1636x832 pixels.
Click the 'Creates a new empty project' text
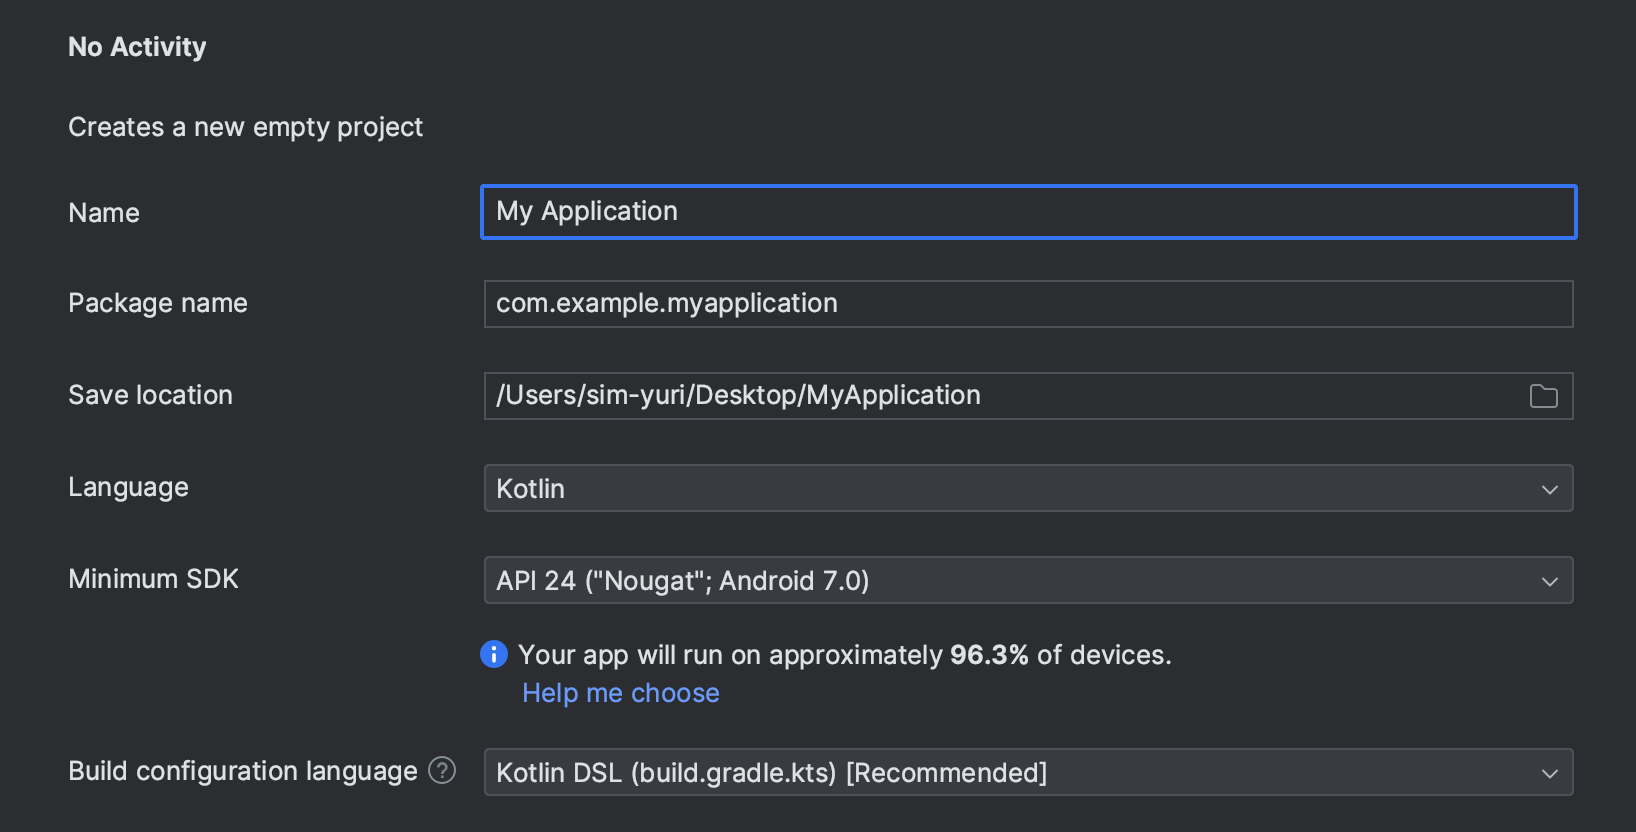point(245,127)
